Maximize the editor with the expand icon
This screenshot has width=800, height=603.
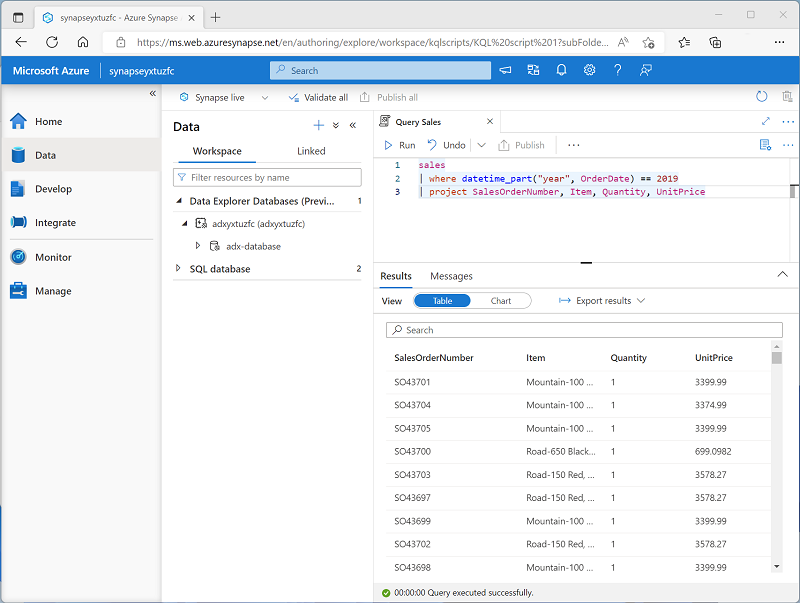point(765,121)
